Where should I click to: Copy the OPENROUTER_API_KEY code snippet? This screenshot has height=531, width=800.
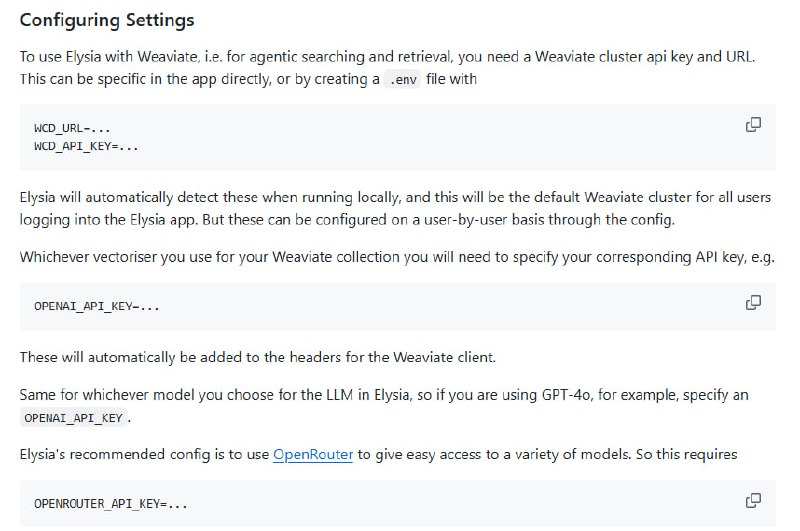[x=753, y=500]
